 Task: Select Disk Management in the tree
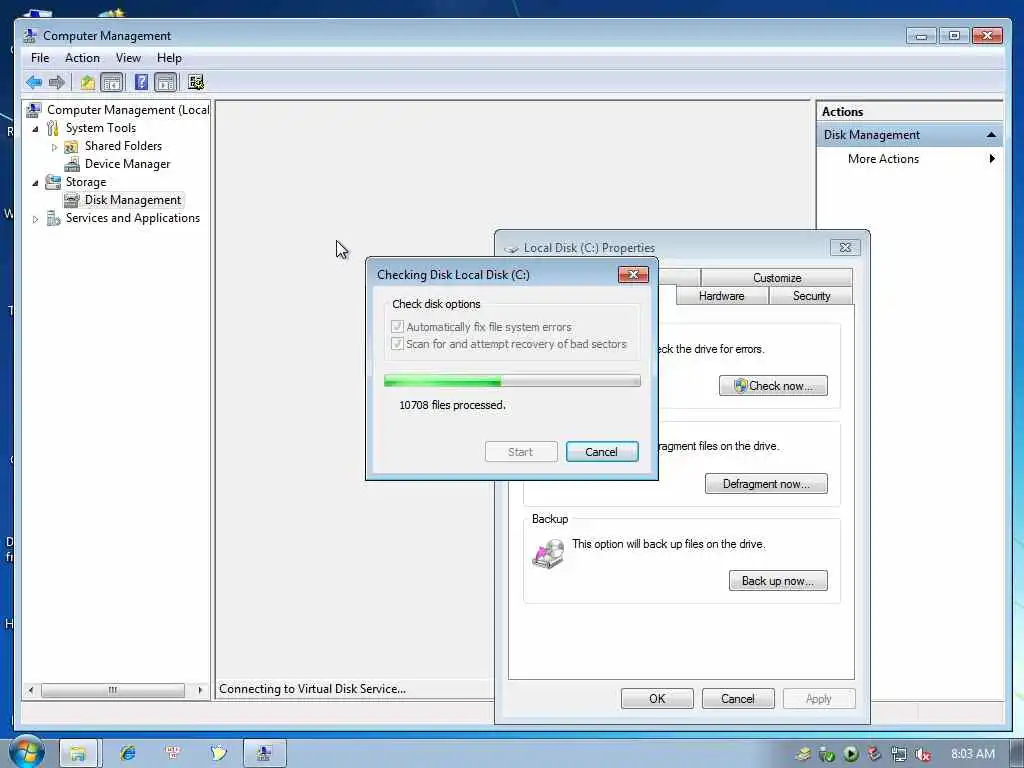tap(133, 200)
